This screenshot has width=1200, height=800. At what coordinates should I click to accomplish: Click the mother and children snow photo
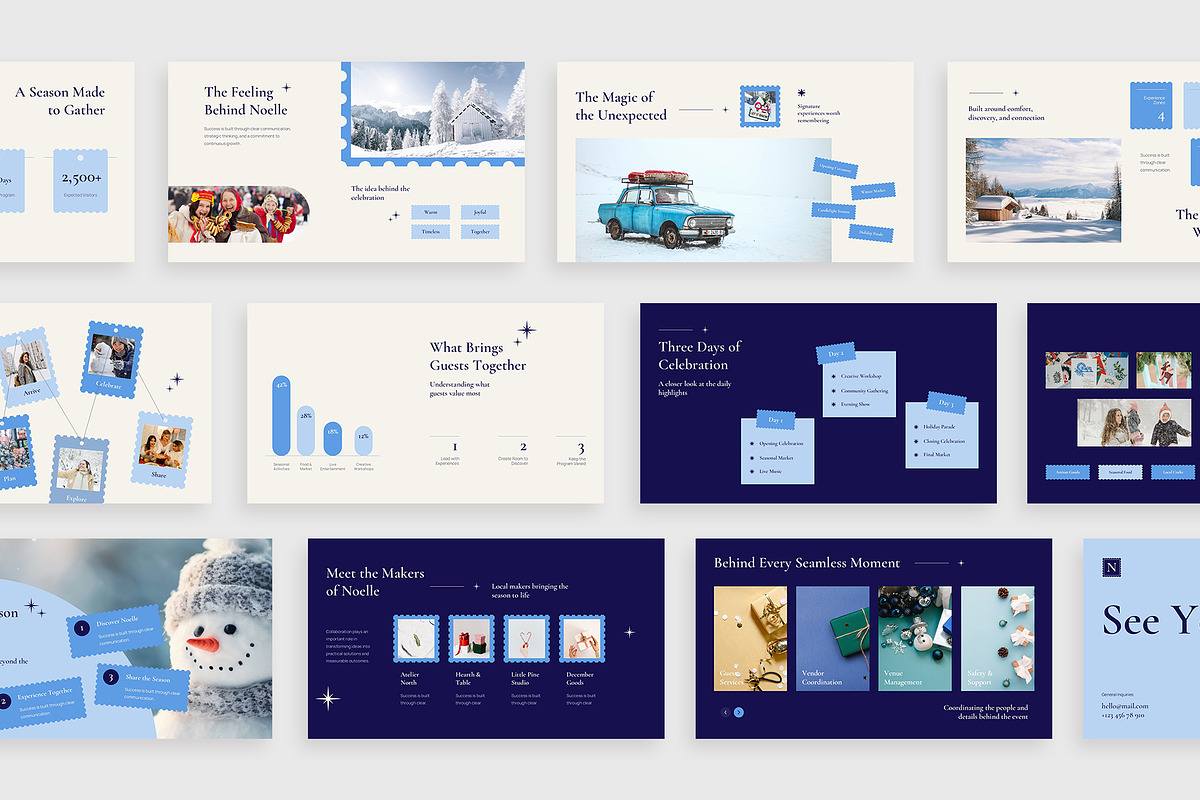click(x=1134, y=423)
